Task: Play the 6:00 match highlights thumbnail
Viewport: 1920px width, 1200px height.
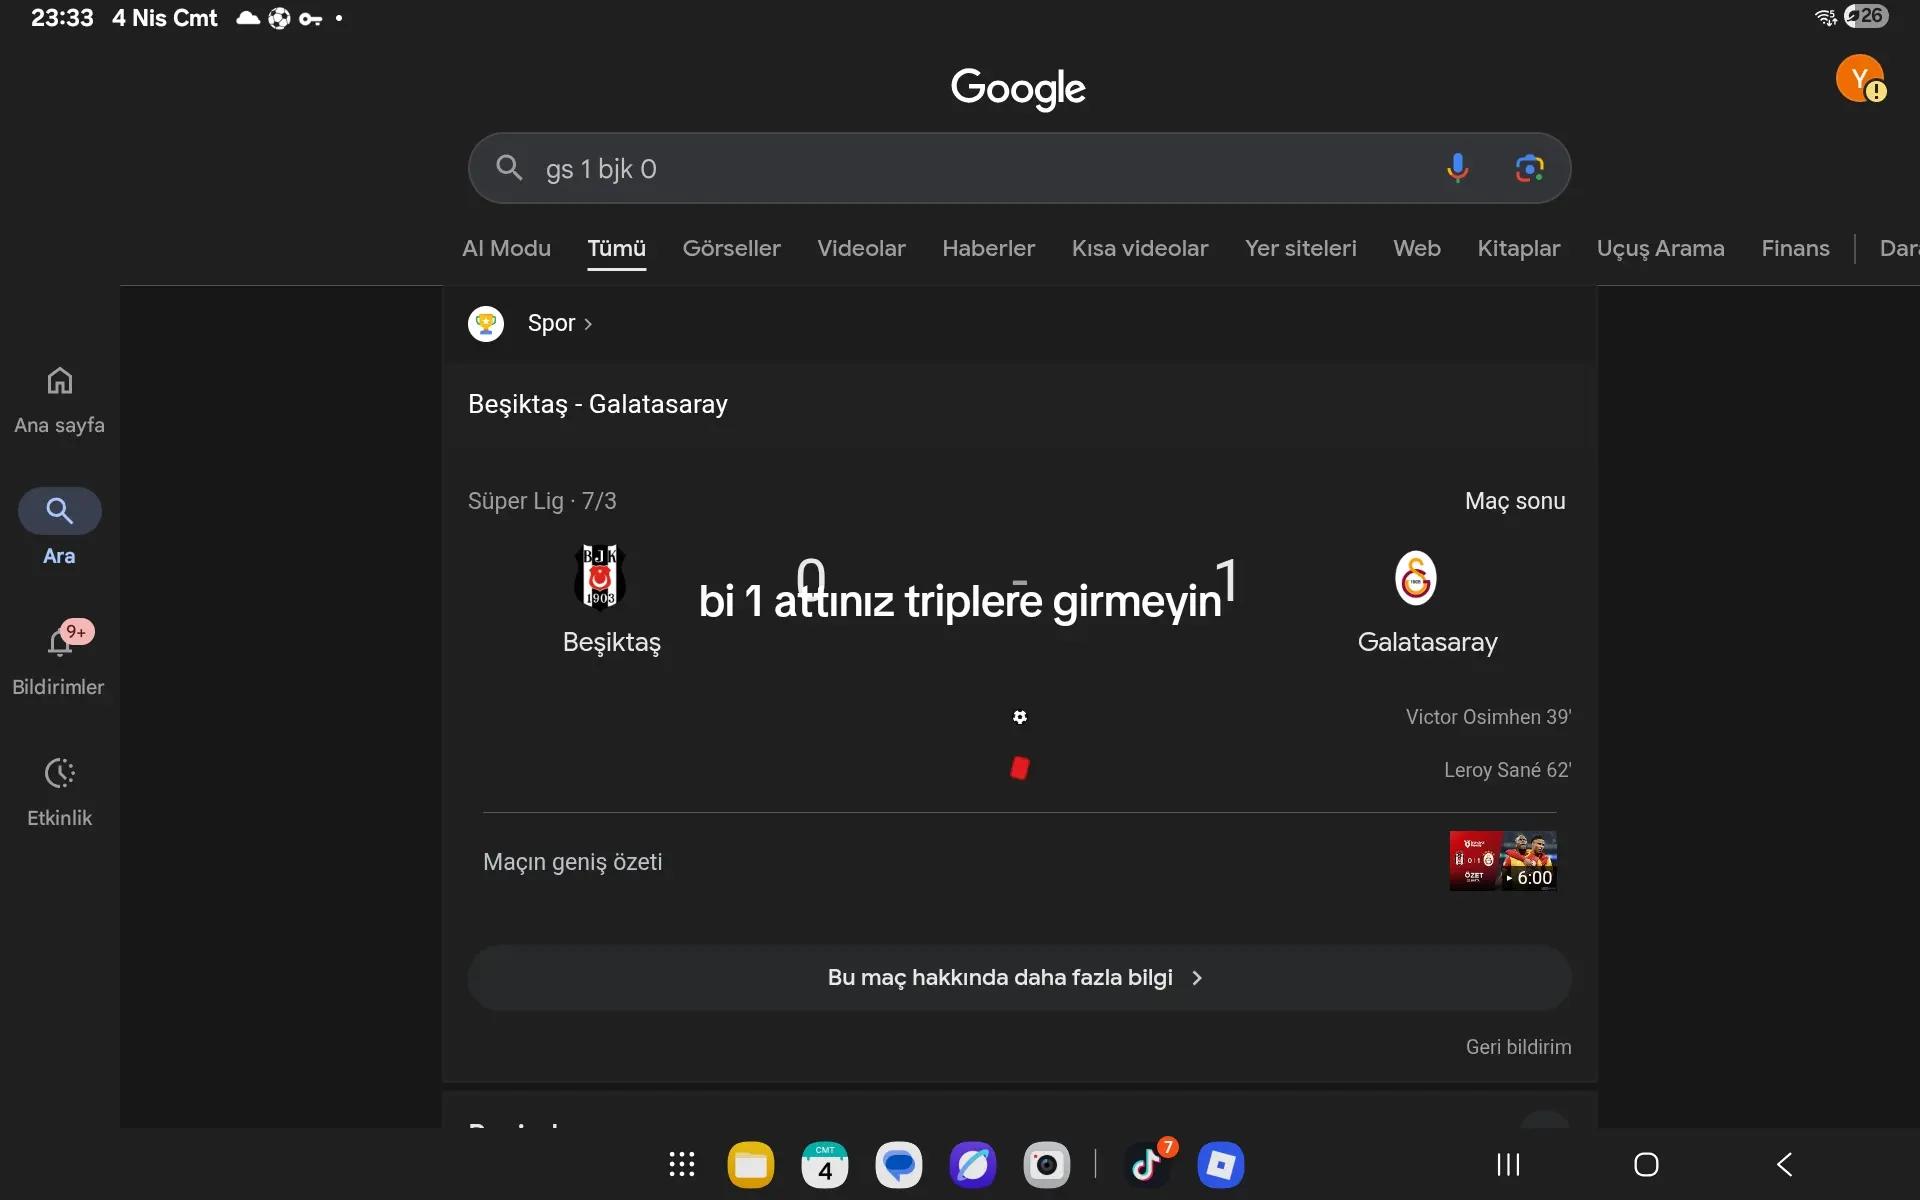Action: click(1503, 861)
